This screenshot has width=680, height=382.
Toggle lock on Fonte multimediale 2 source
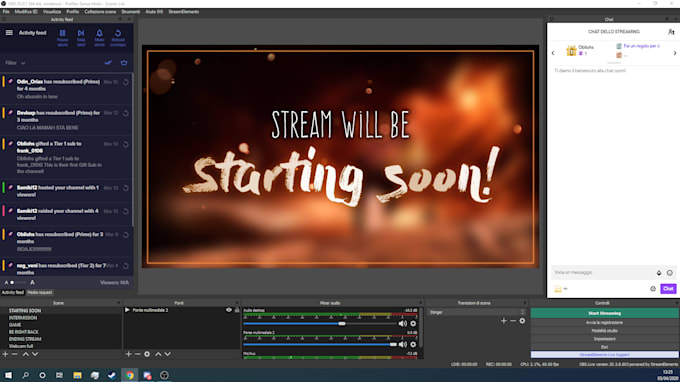[x=237, y=310]
